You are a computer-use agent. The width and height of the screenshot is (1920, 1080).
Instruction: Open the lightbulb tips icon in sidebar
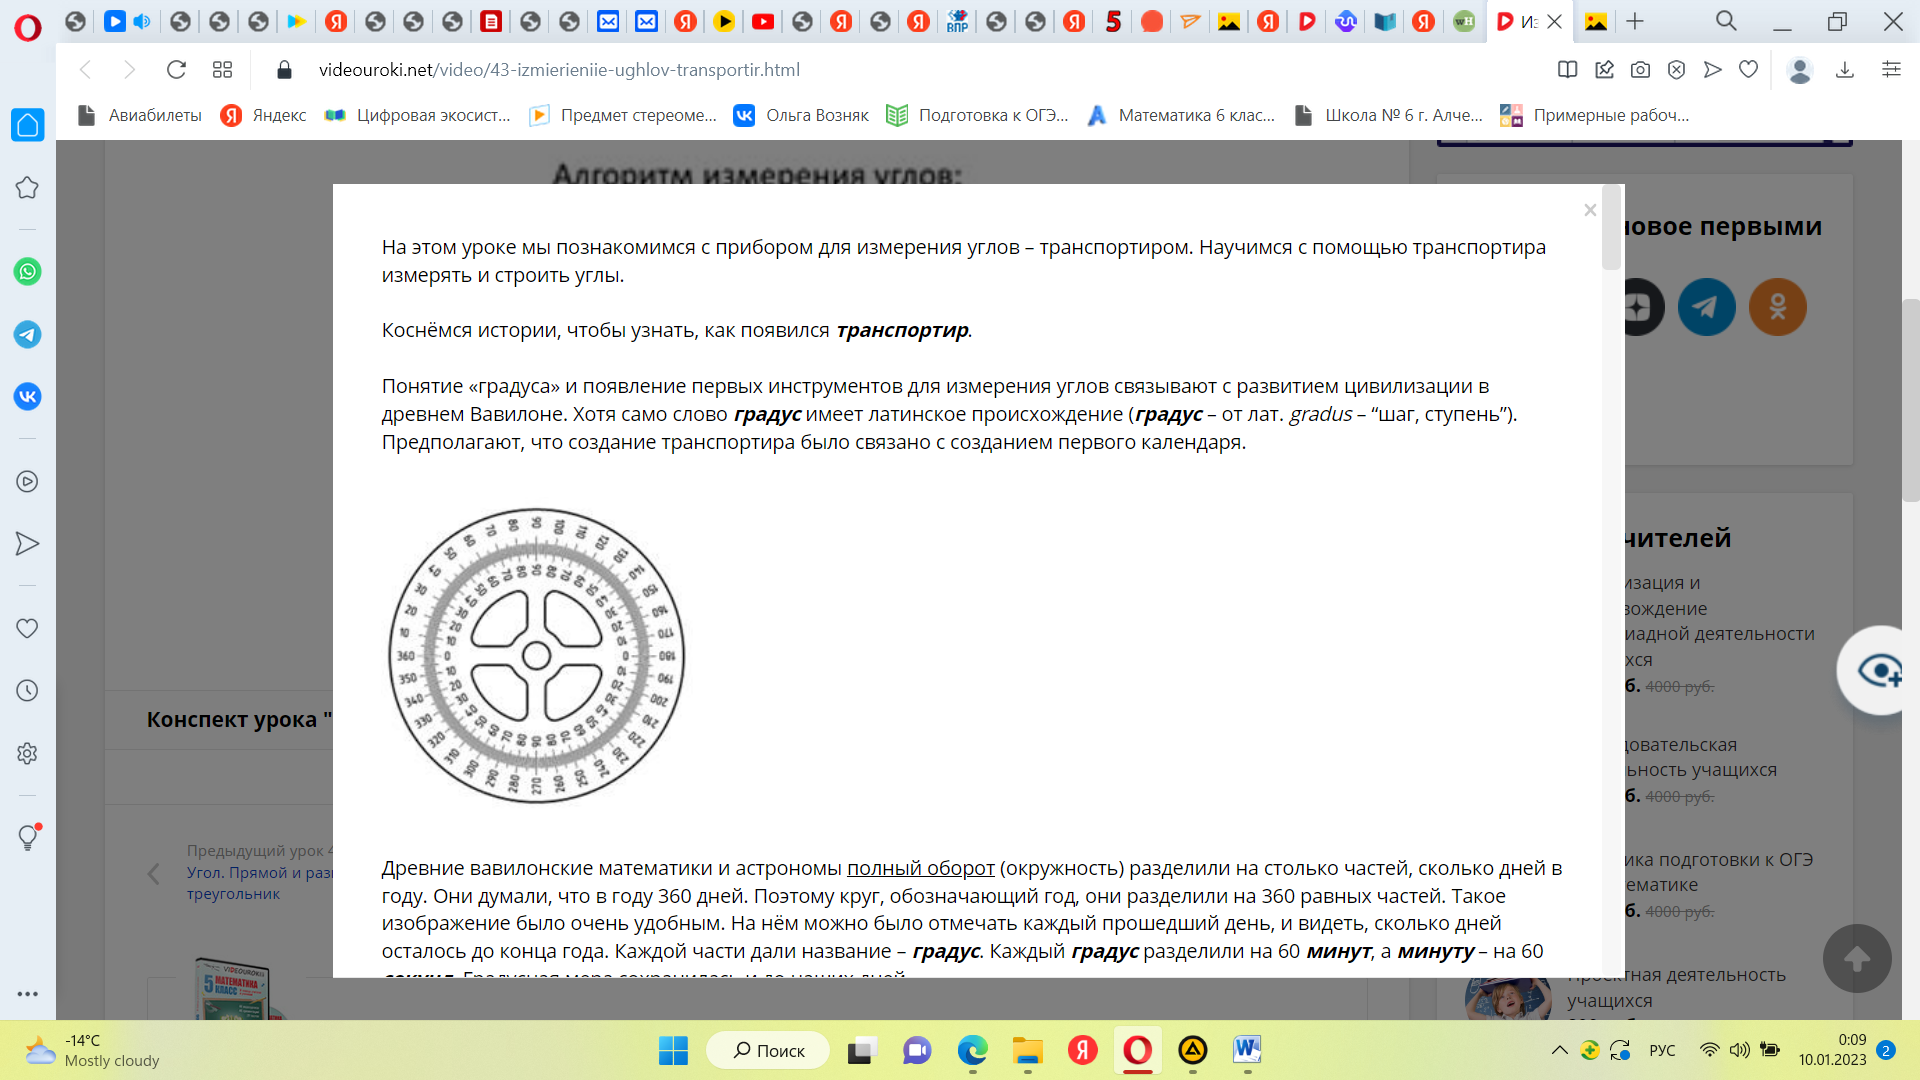click(28, 838)
